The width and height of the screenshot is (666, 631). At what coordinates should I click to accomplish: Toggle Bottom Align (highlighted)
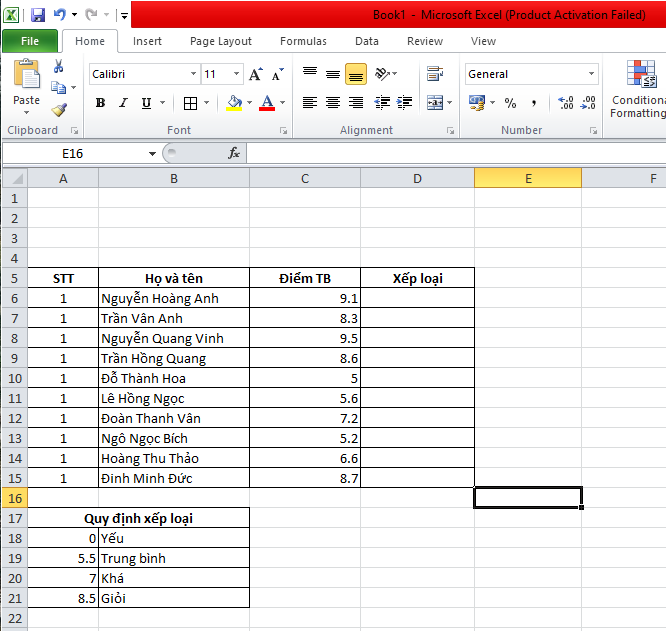coord(356,74)
